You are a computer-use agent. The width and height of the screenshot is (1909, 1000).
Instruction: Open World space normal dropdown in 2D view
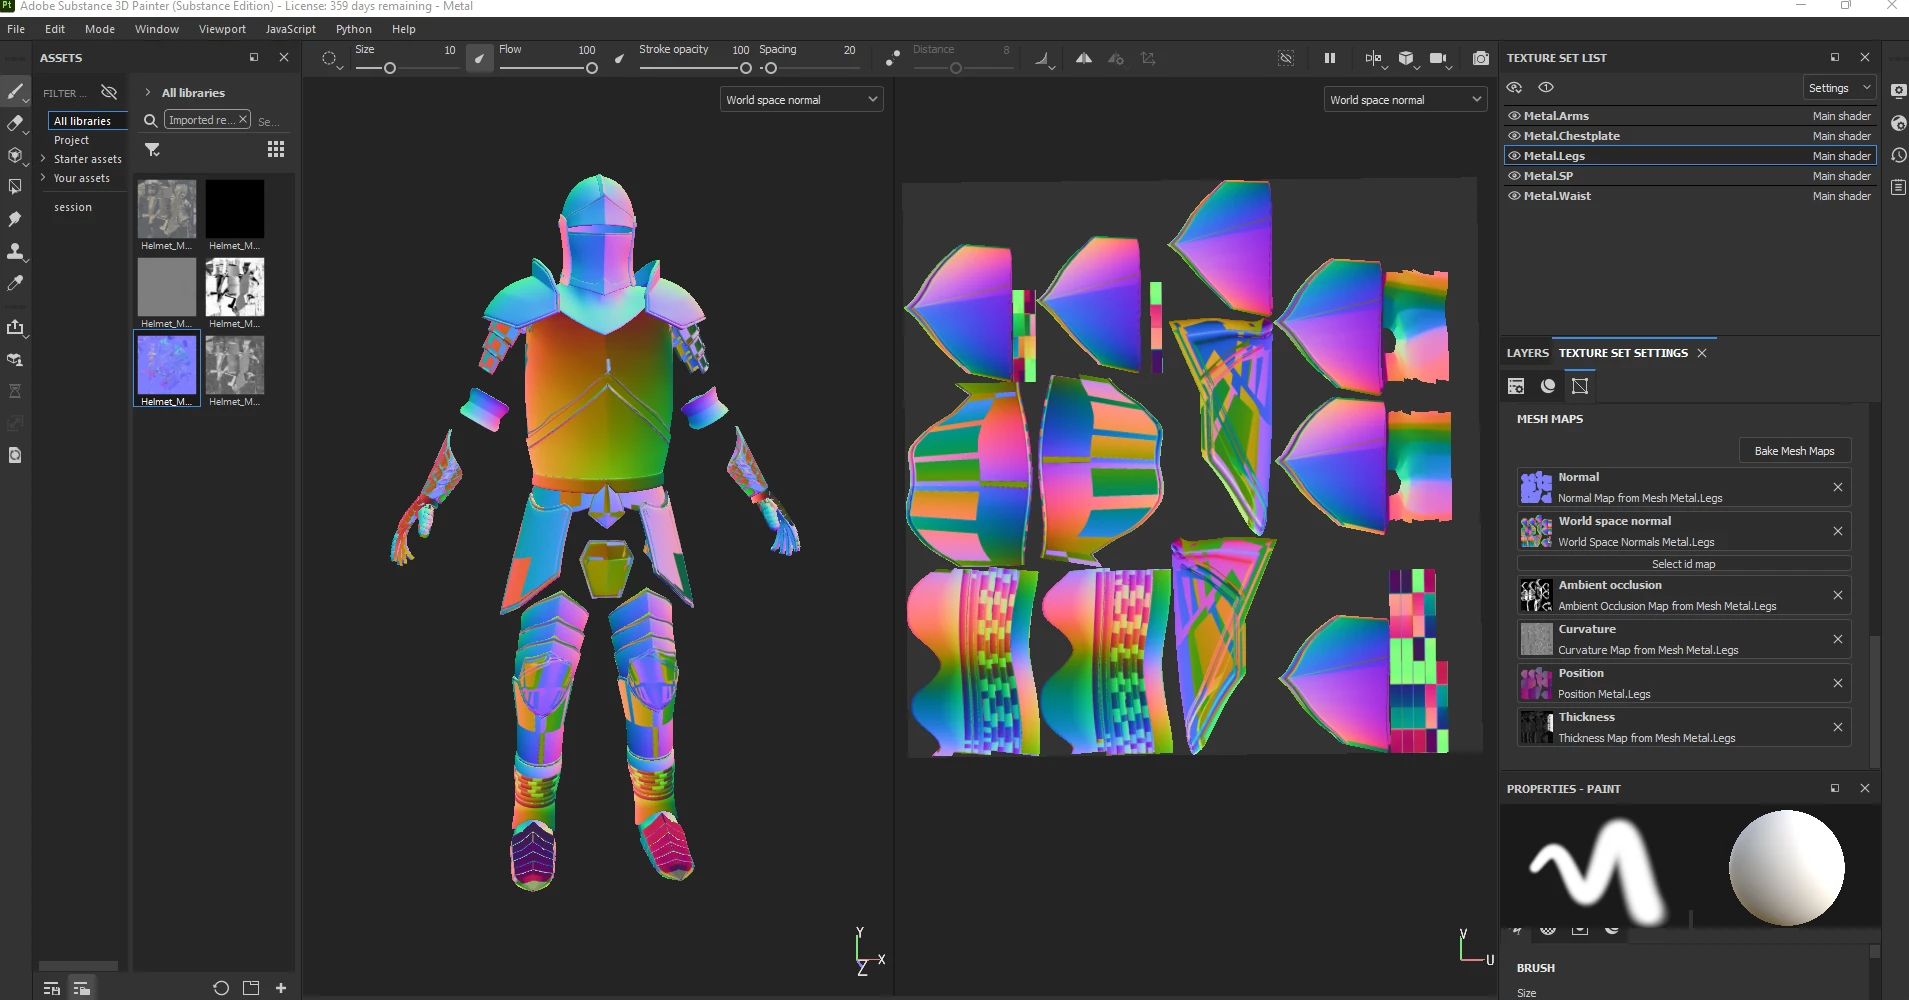(1405, 99)
